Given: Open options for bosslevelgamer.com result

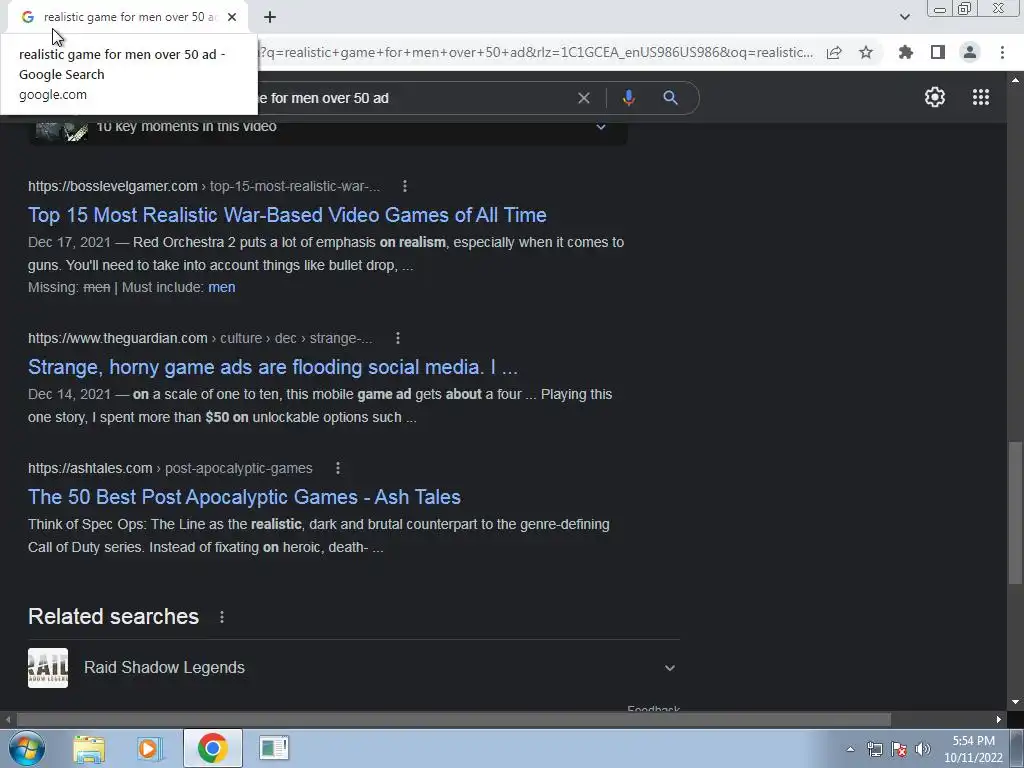Looking at the screenshot, I should tap(405, 186).
